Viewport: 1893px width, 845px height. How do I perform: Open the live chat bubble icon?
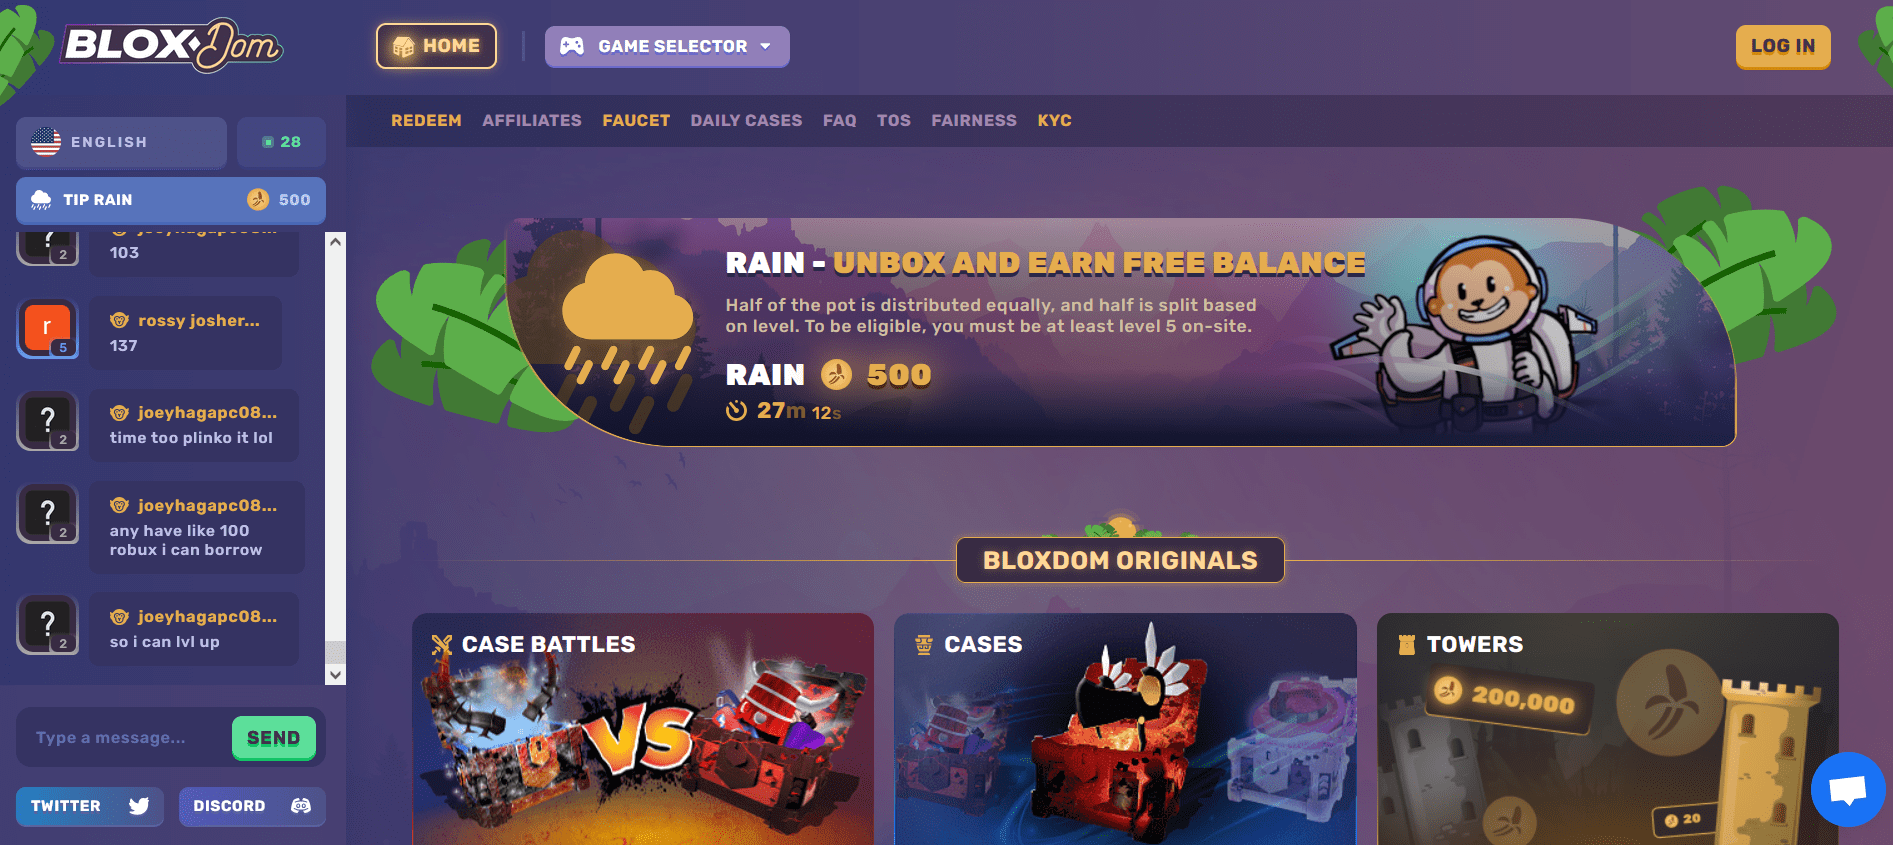pyautogui.click(x=1848, y=789)
